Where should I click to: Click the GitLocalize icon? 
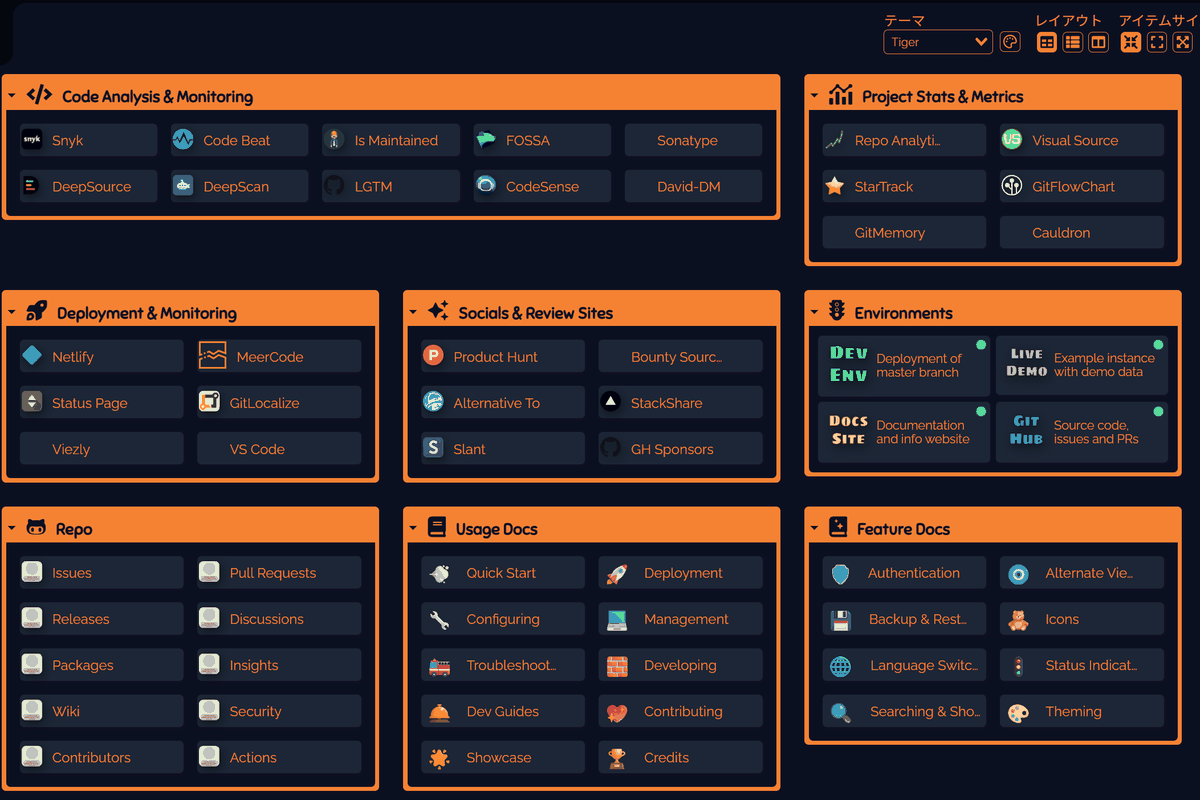[x=210, y=403]
